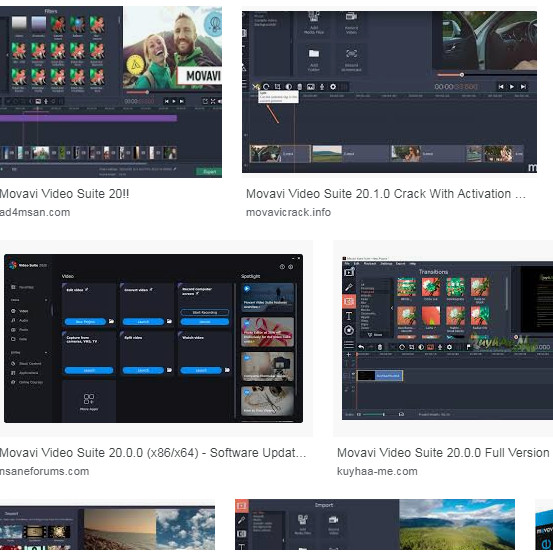Click Crop icon in movavicrack.info image toolbar

pyautogui.click(x=278, y=87)
